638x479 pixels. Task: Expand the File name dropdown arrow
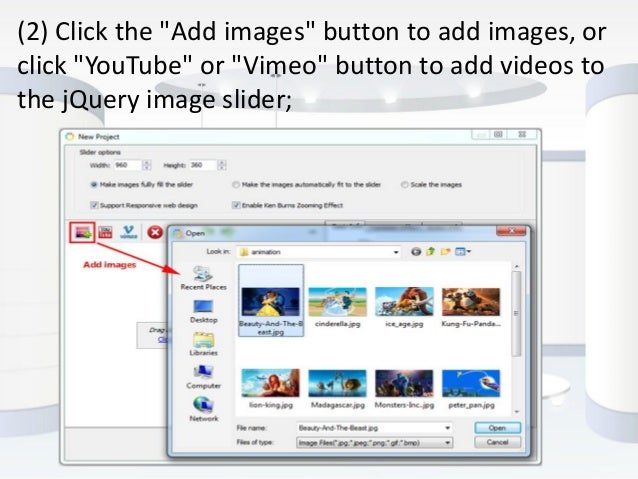[447, 428]
